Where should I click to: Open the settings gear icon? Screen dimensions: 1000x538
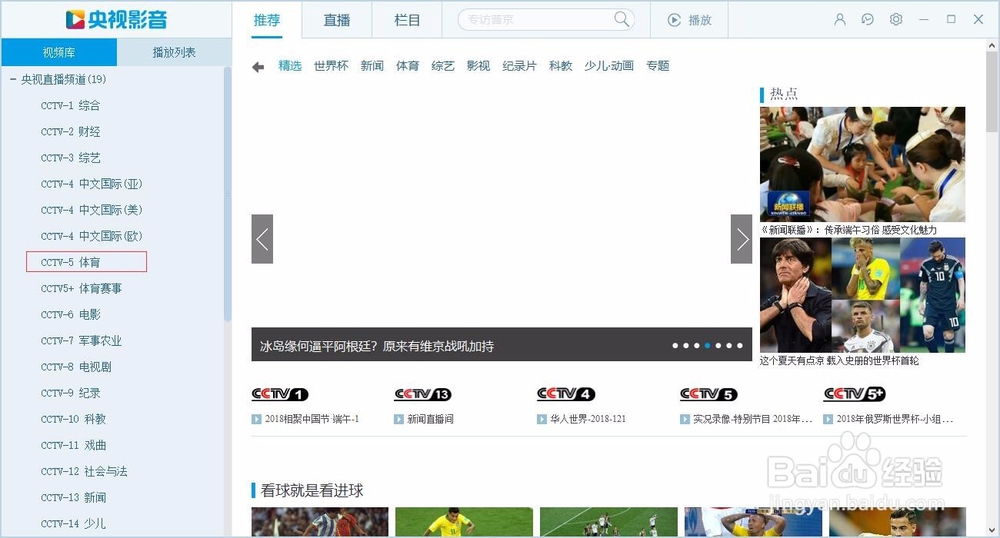point(896,20)
